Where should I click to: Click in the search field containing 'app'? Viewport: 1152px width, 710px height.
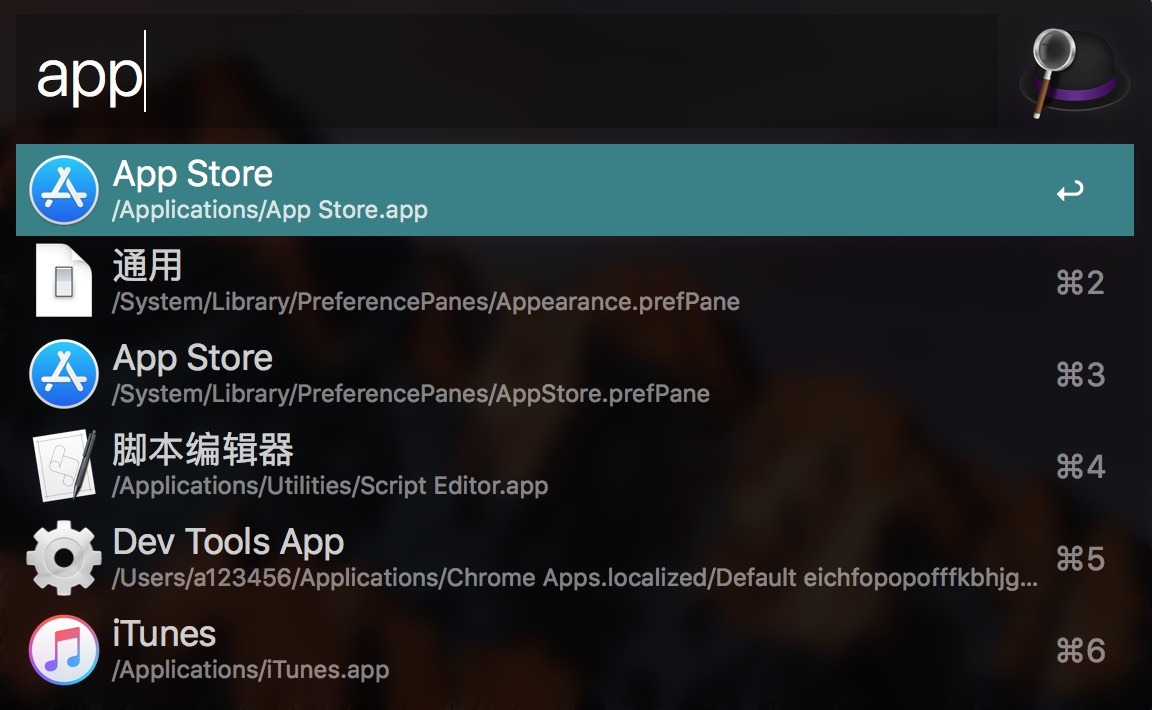[x=507, y=72]
